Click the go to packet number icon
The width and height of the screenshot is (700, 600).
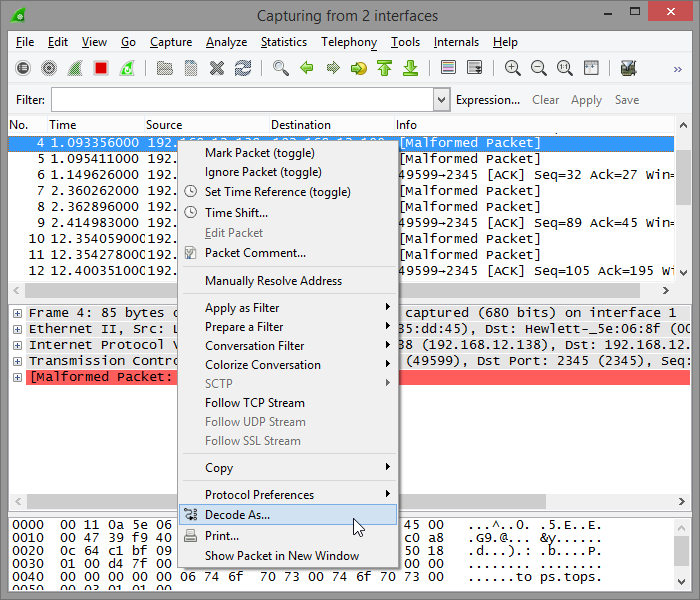tap(359, 68)
